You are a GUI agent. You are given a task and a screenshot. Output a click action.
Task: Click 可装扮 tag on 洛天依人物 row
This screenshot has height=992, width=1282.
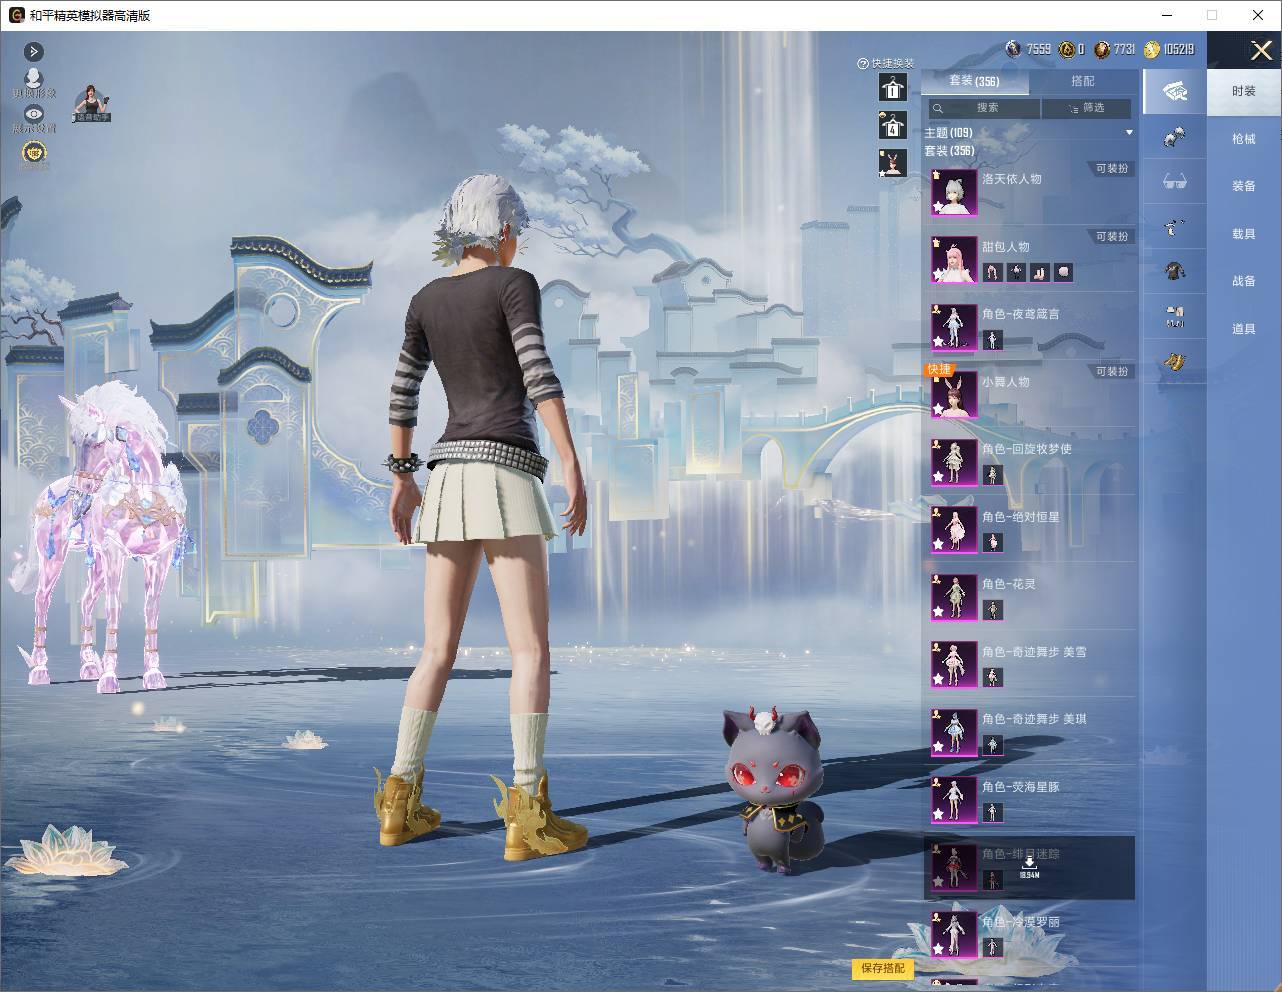pos(1112,169)
